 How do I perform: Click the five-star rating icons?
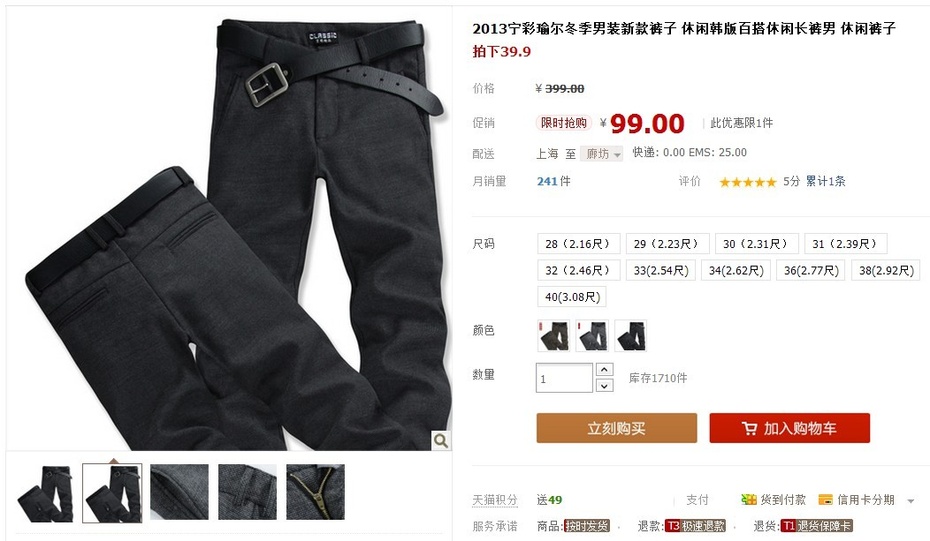747,182
